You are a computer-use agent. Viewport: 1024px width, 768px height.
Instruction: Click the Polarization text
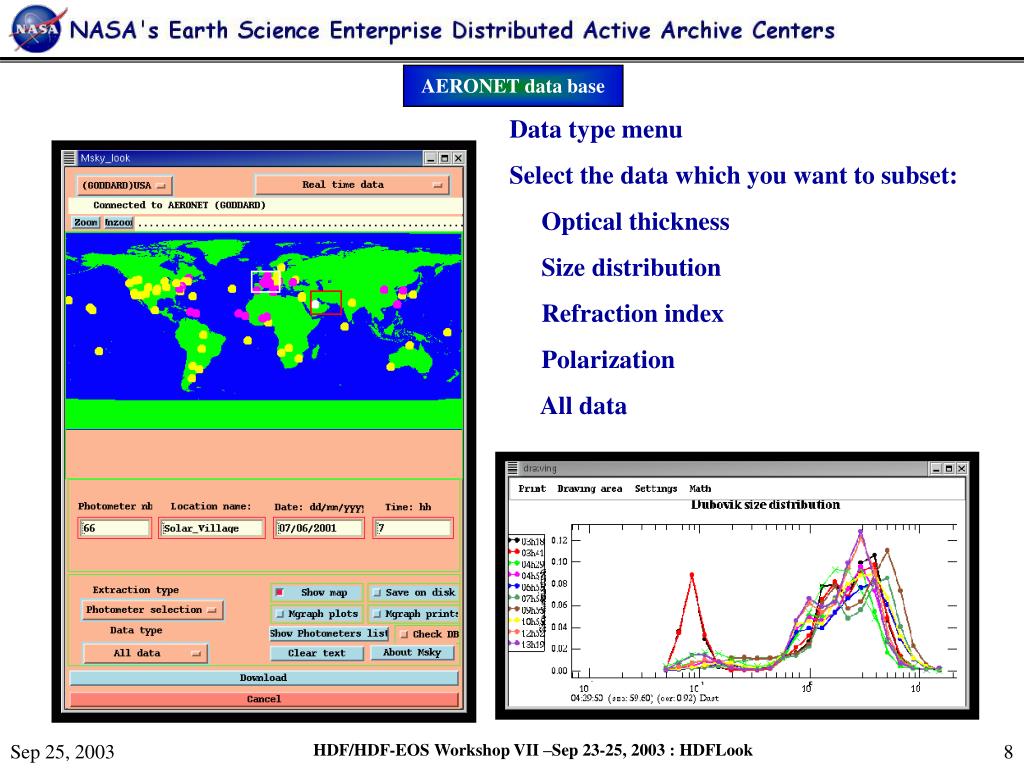tap(608, 360)
